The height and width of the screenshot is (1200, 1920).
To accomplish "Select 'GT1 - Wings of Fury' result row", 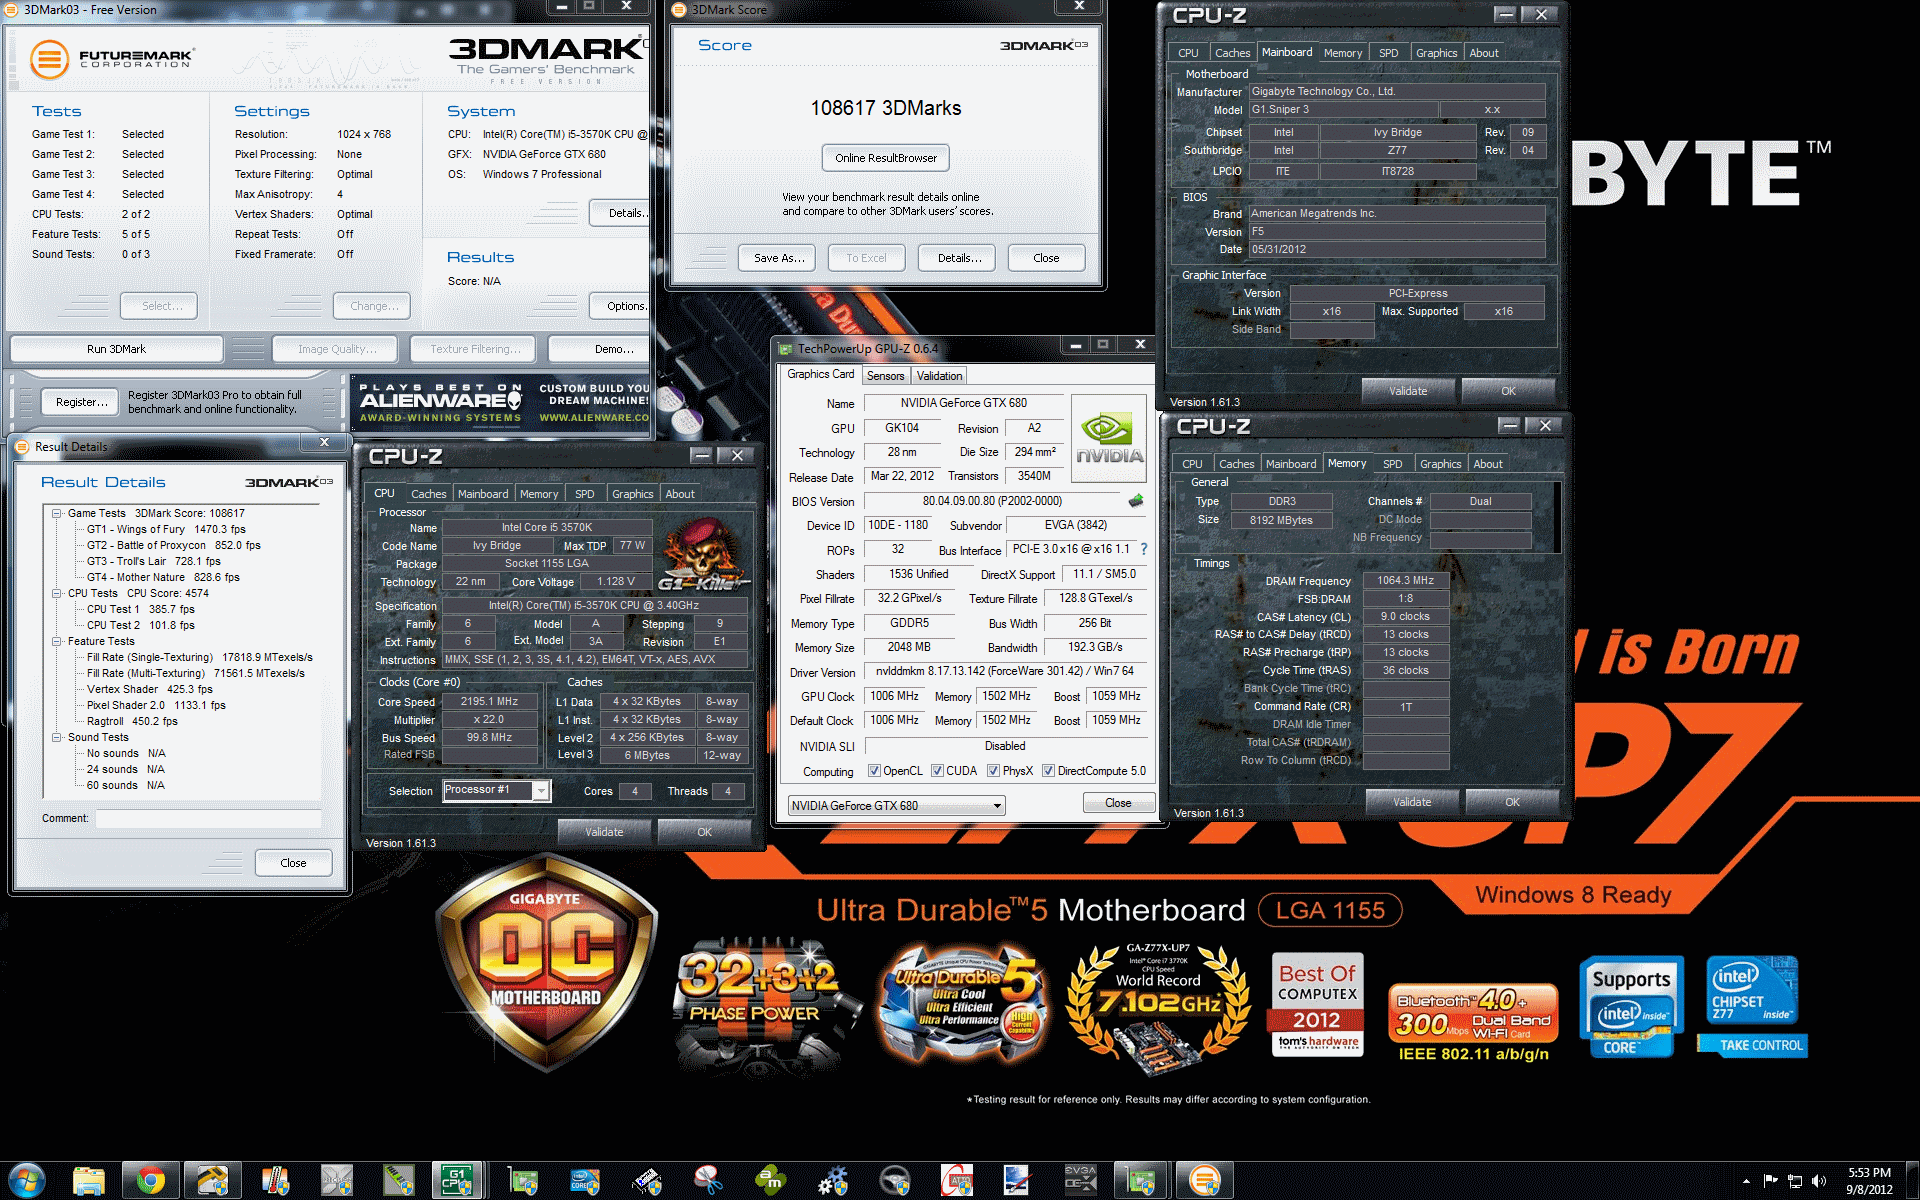I will pos(166,529).
